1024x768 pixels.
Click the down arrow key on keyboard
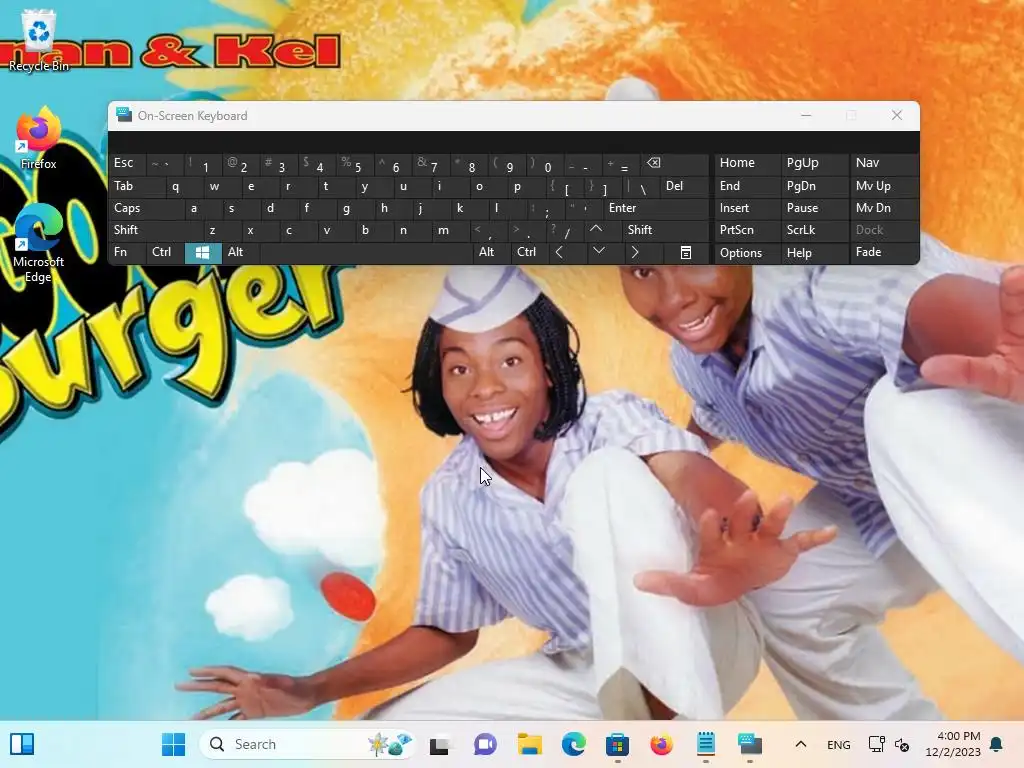(x=598, y=252)
